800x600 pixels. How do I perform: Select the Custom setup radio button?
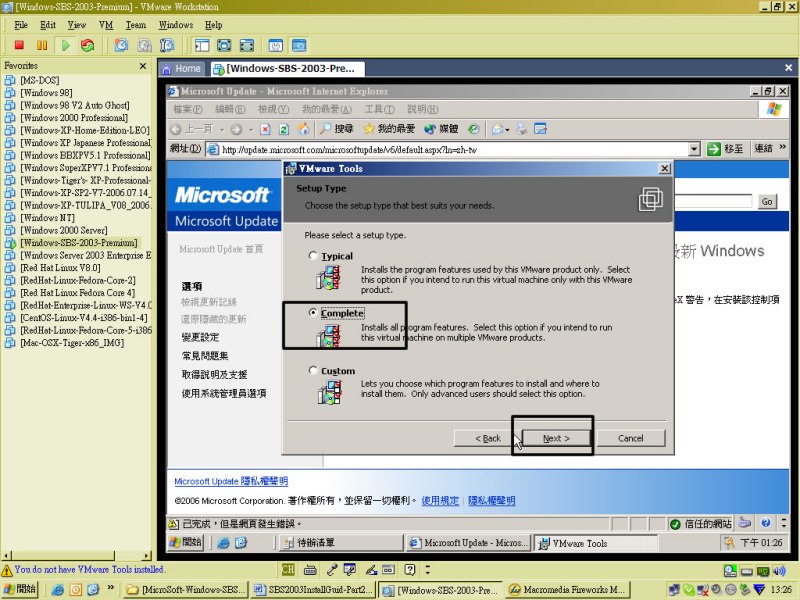coord(313,370)
